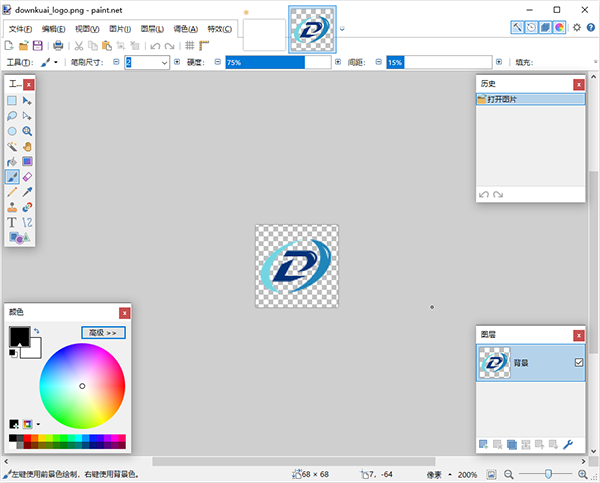Toggle the pixel grid display
This screenshot has height=483, width=600.
click(x=190, y=46)
